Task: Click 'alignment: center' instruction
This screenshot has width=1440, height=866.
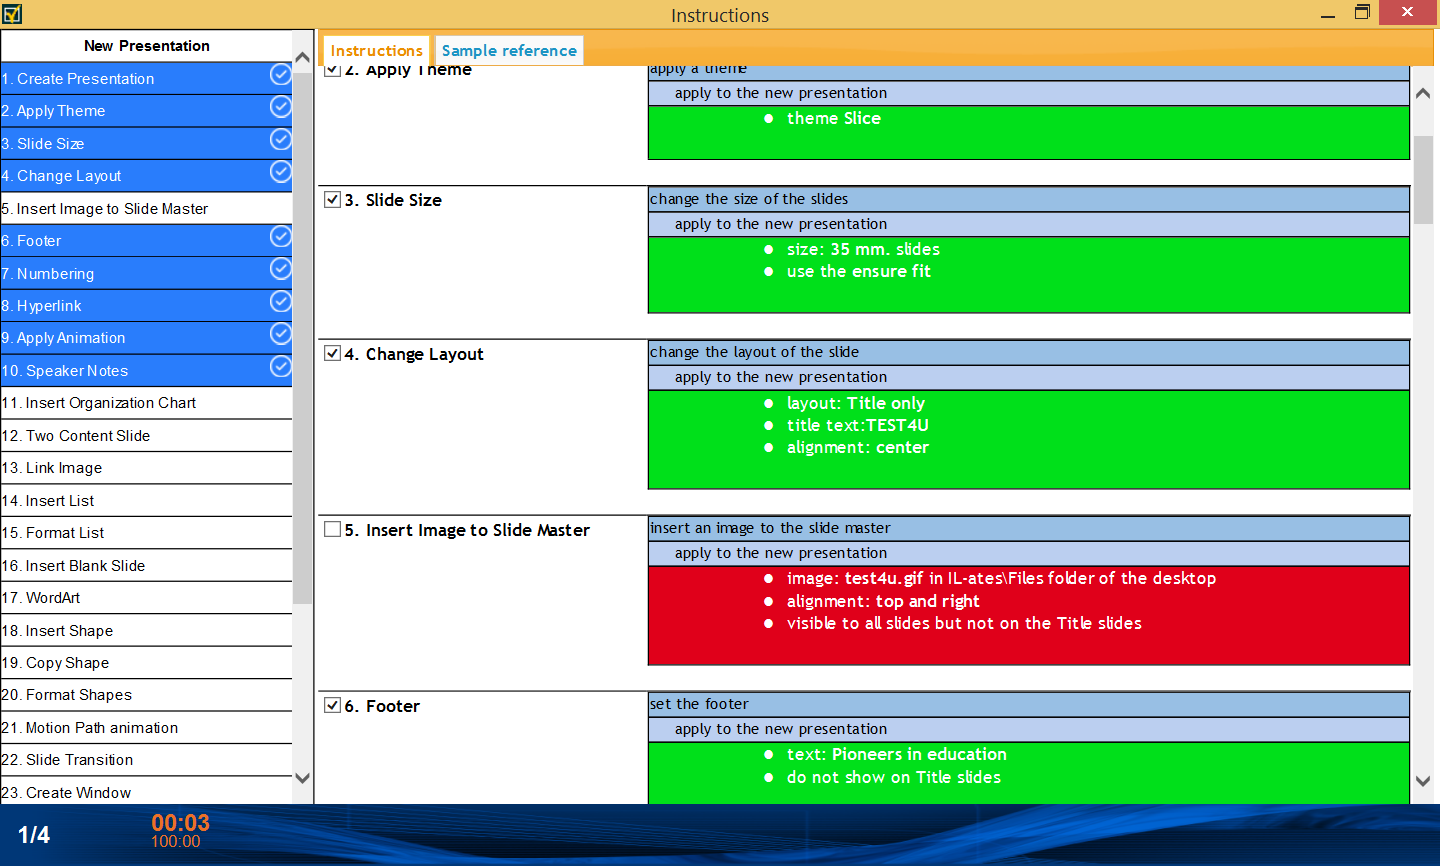Action: point(857,447)
